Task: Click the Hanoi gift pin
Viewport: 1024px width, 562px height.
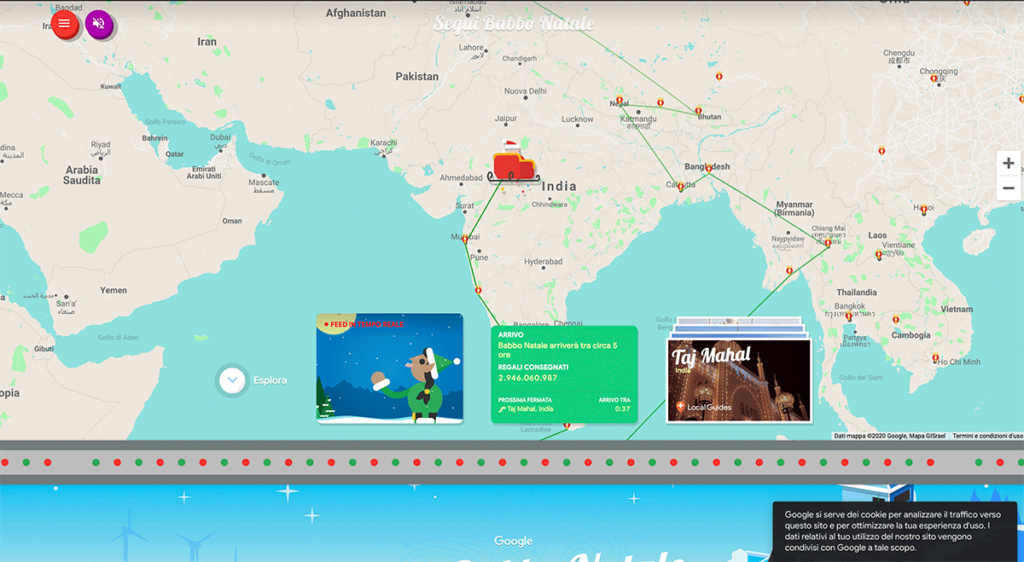Action: [x=923, y=210]
